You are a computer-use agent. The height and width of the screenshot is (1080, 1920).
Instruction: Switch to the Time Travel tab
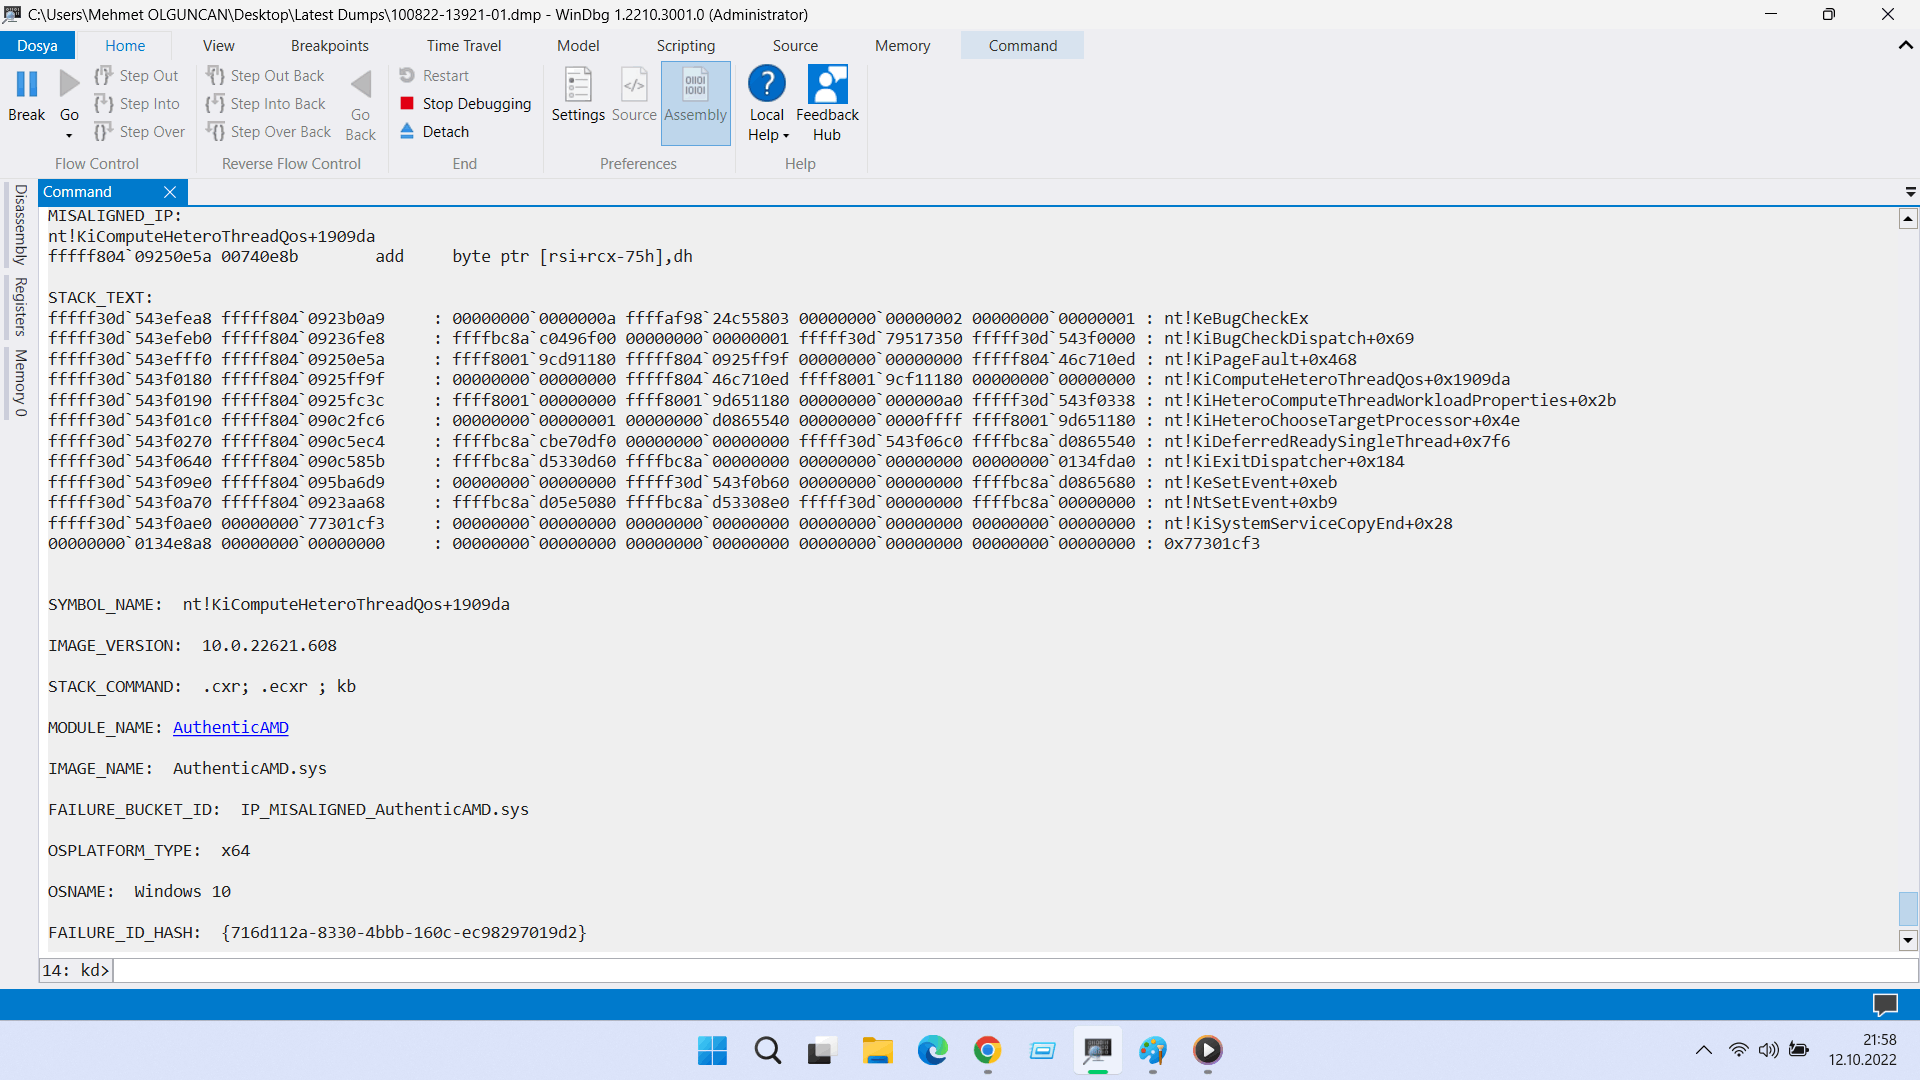(463, 46)
